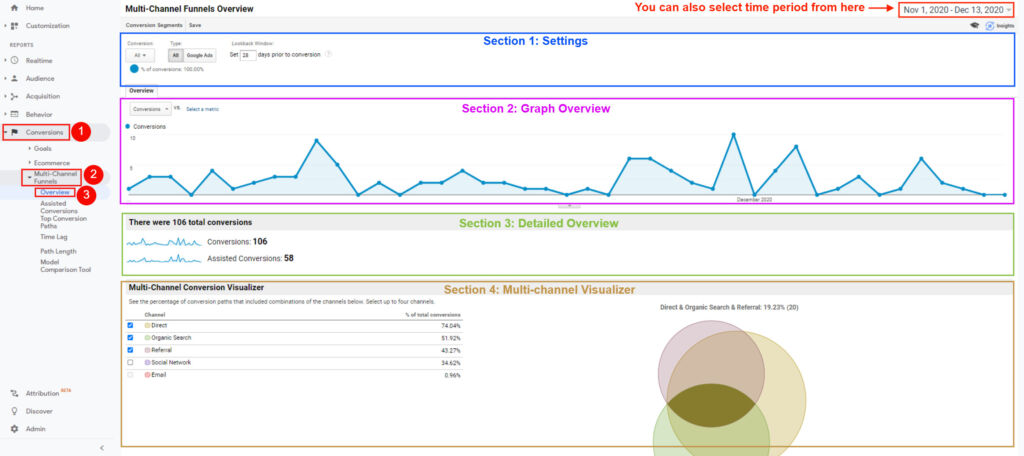Uncheck the Direct channel checkbox
The image size is (1024, 456).
click(130, 325)
